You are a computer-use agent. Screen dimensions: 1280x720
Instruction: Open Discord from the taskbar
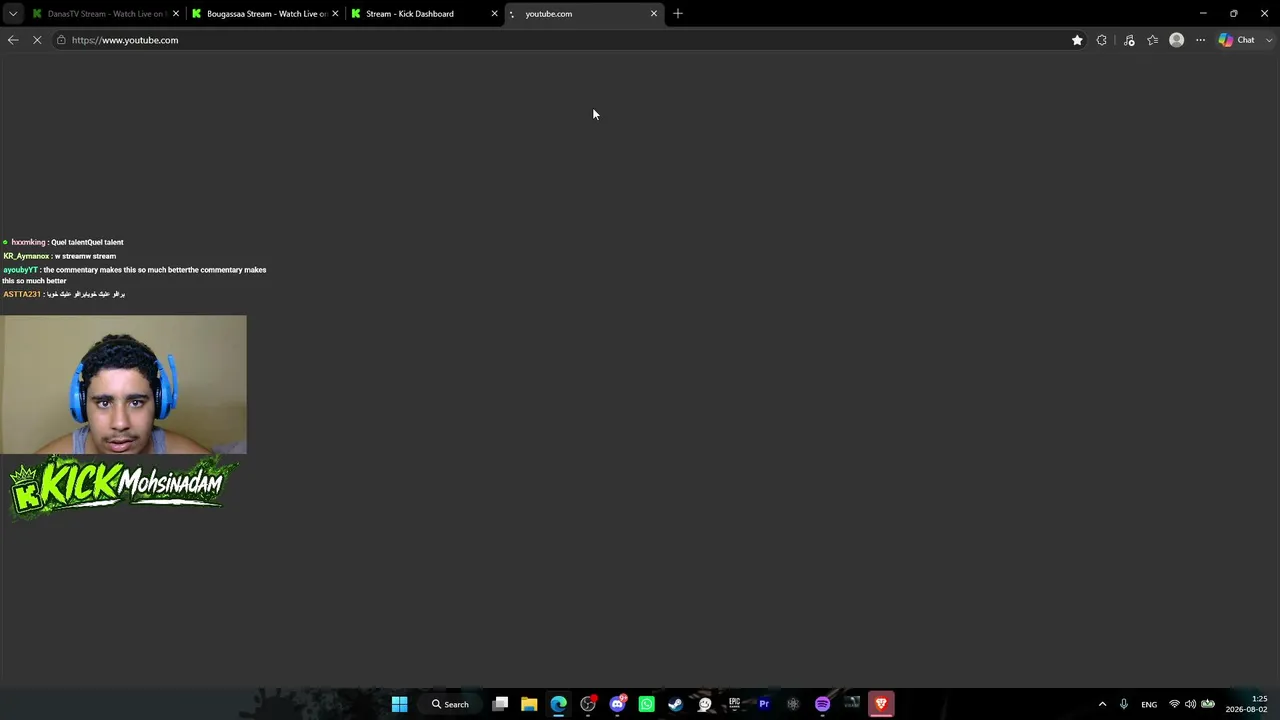click(x=617, y=704)
